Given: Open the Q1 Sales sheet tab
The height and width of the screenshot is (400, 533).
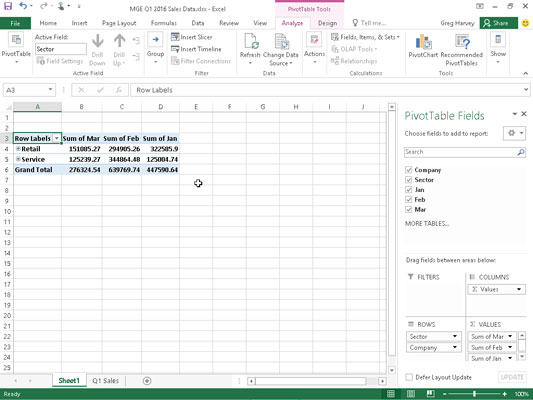Looking at the screenshot, I should click(105, 381).
